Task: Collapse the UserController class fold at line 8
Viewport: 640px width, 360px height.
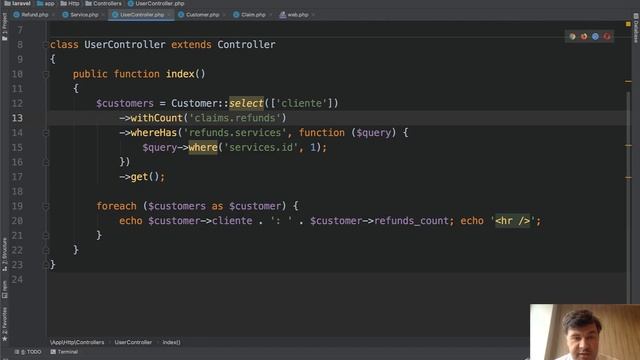Action: point(46,45)
